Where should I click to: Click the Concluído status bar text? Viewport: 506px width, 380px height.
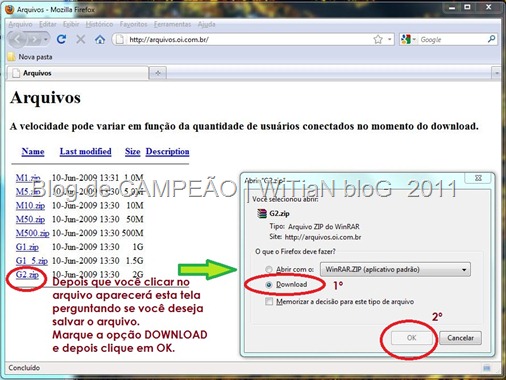24,368
